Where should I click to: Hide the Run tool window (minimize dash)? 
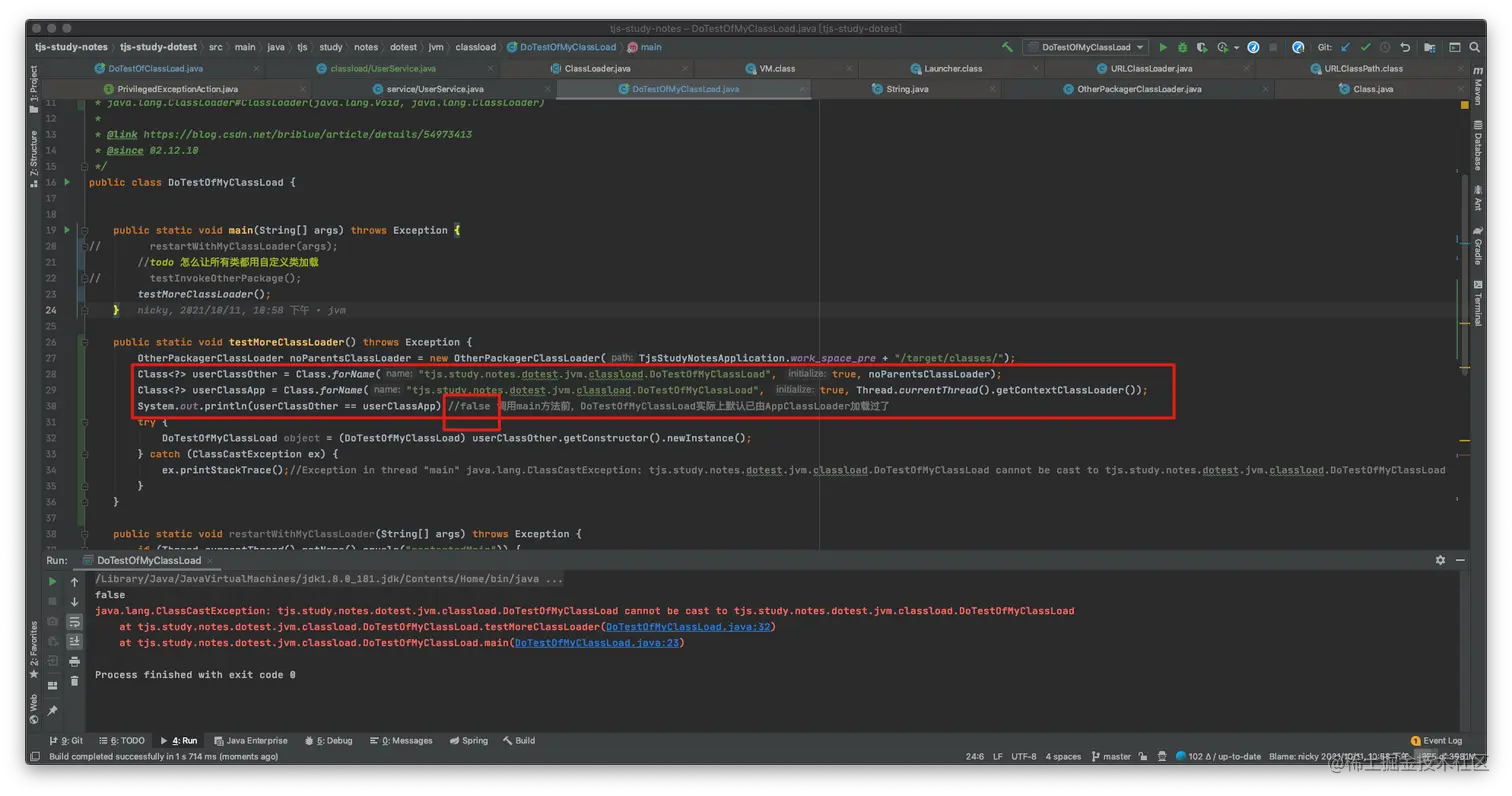tap(1461, 561)
